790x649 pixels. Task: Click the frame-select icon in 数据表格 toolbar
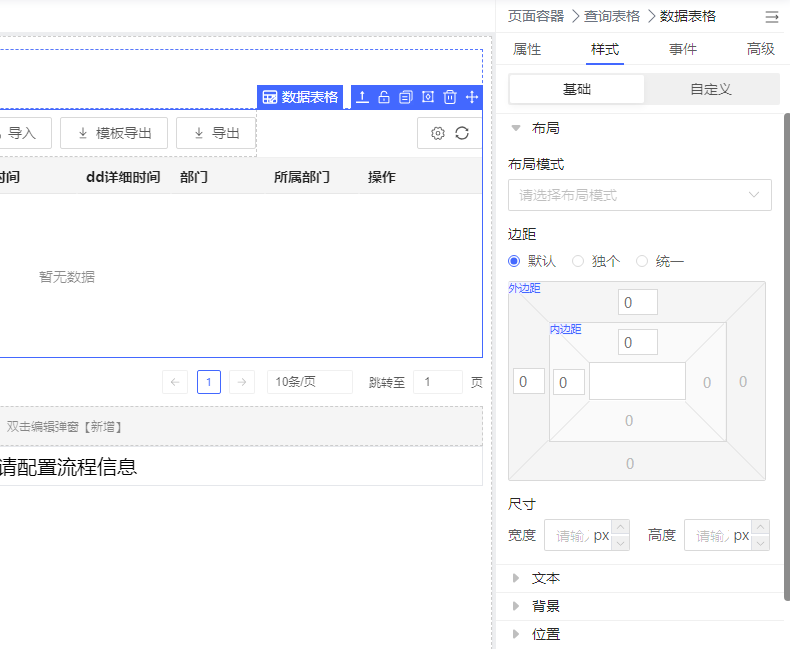(x=428, y=97)
